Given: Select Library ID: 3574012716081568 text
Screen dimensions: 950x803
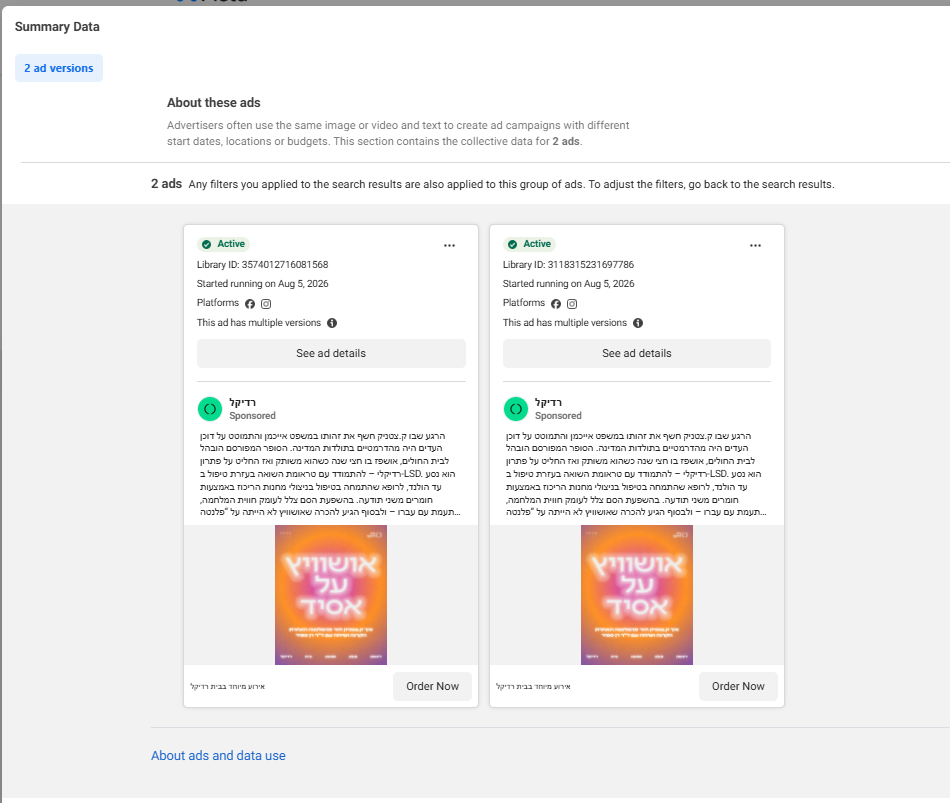Looking at the screenshot, I should point(262,265).
